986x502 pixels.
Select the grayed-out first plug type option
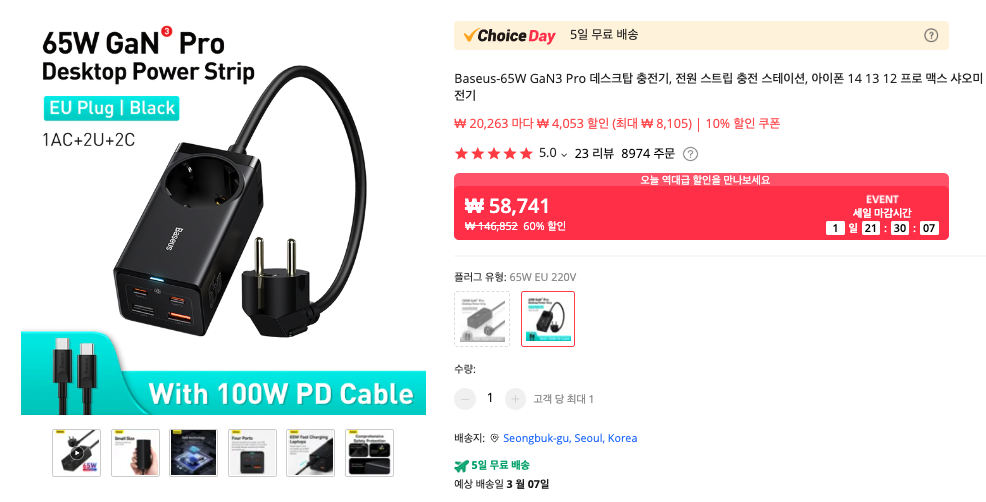(482, 319)
